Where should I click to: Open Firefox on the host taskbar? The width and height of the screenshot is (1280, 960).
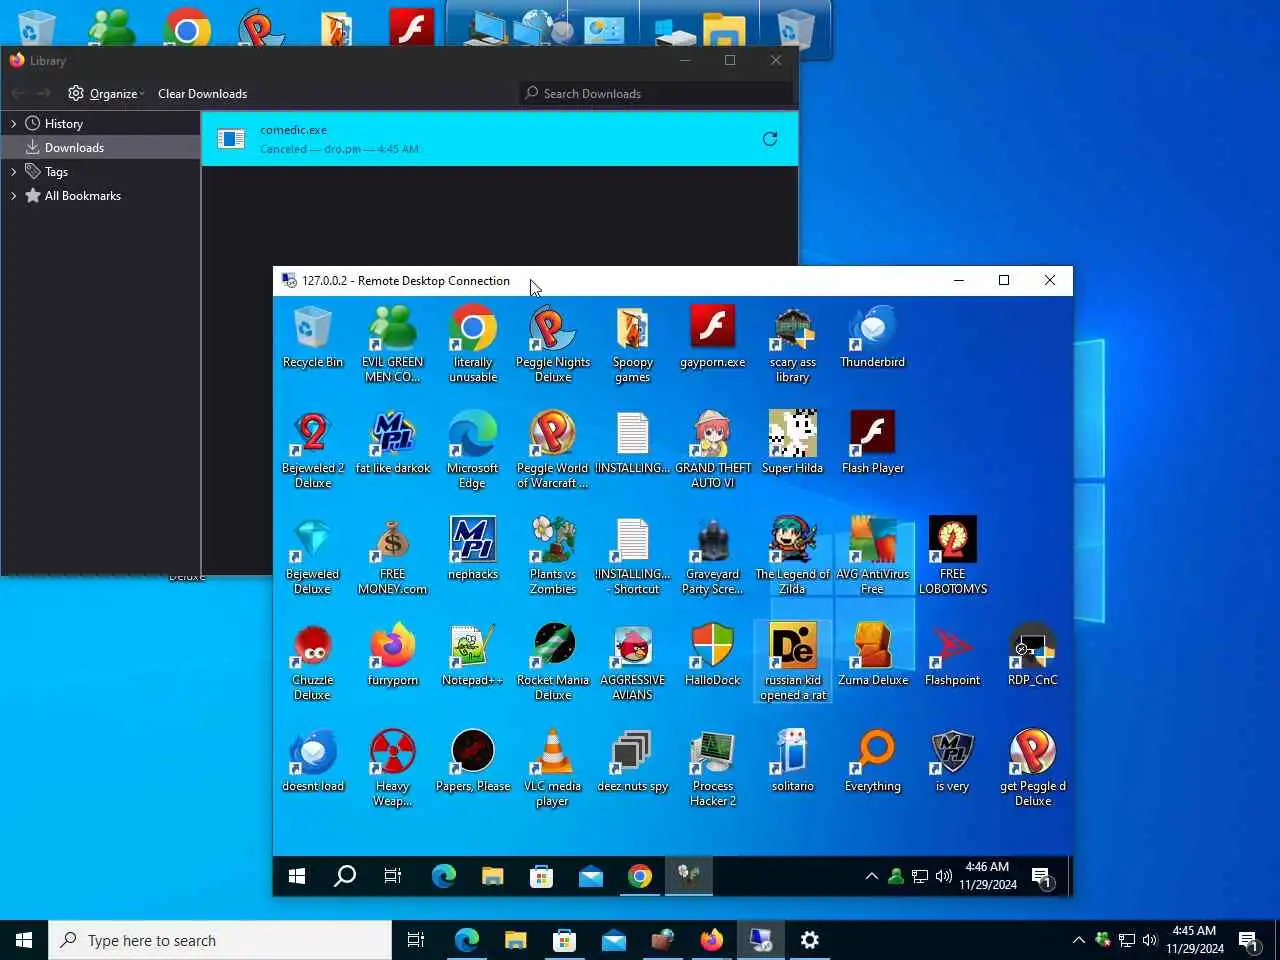[x=711, y=940]
